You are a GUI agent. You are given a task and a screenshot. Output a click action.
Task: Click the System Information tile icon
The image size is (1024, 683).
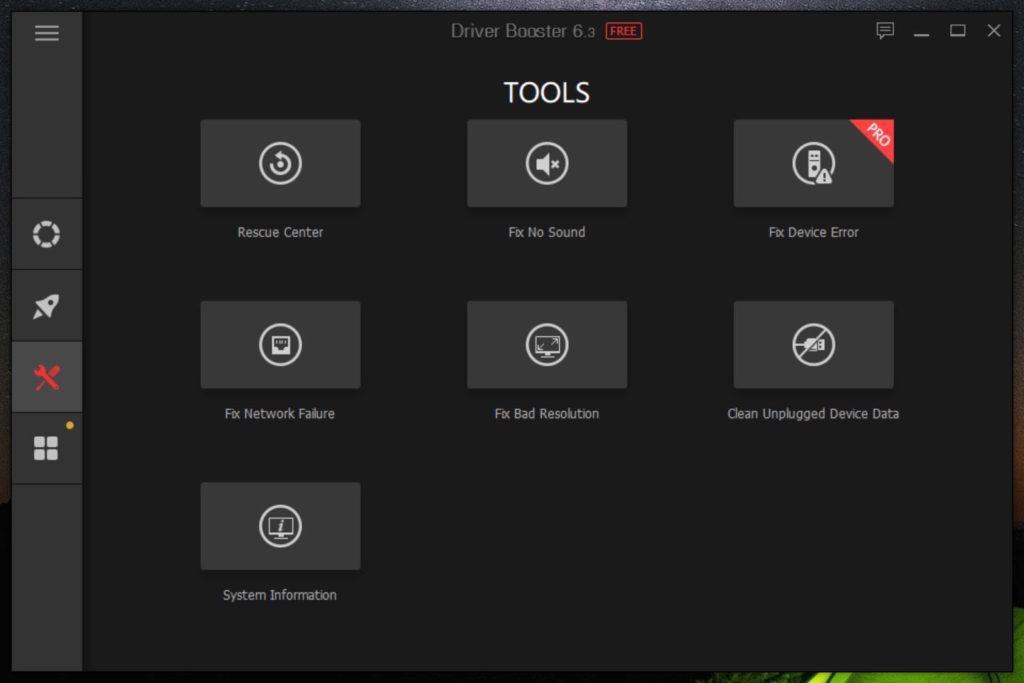[x=280, y=526]
